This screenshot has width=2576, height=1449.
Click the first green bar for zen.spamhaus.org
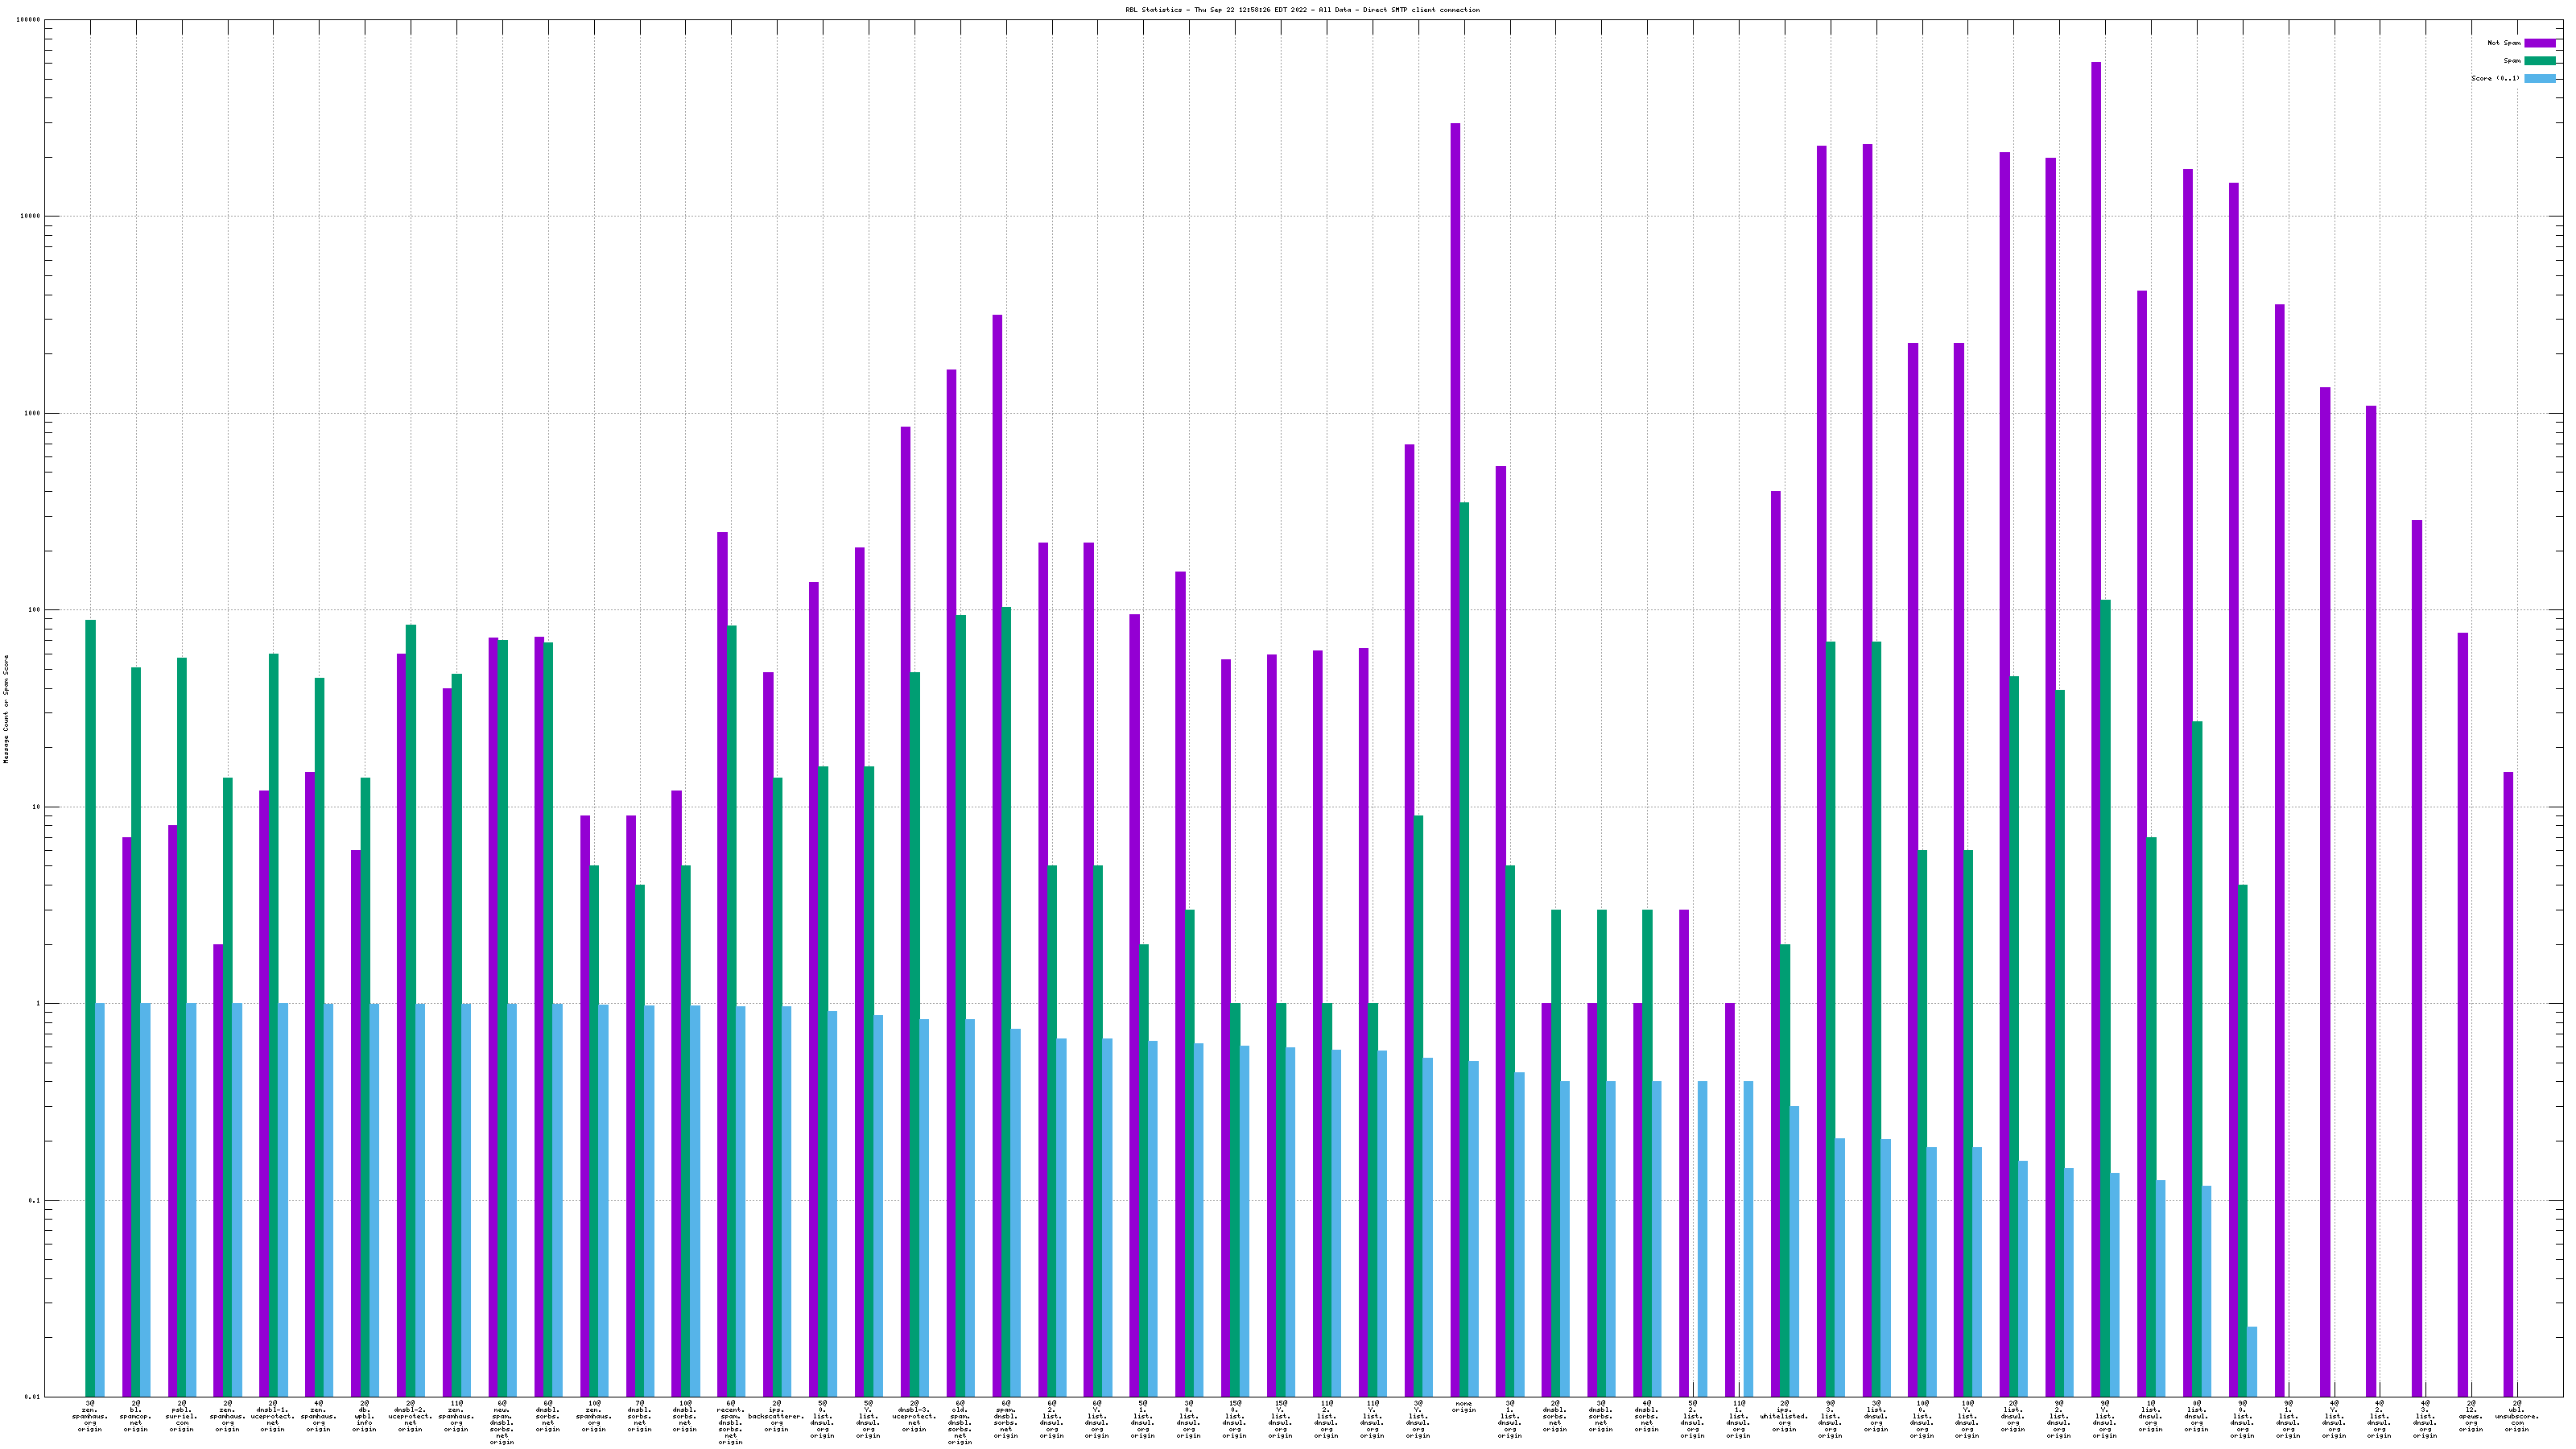(x=90, y=1000)
